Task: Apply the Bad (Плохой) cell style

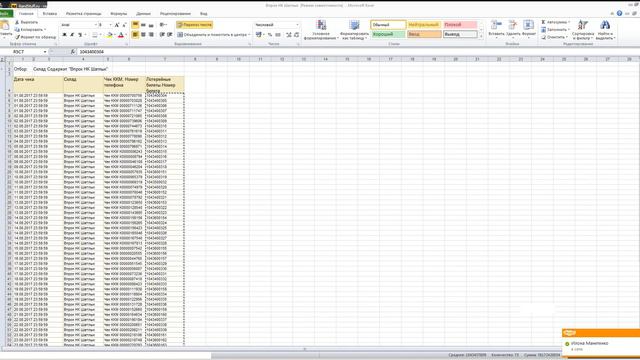Action: coord(460,25)
